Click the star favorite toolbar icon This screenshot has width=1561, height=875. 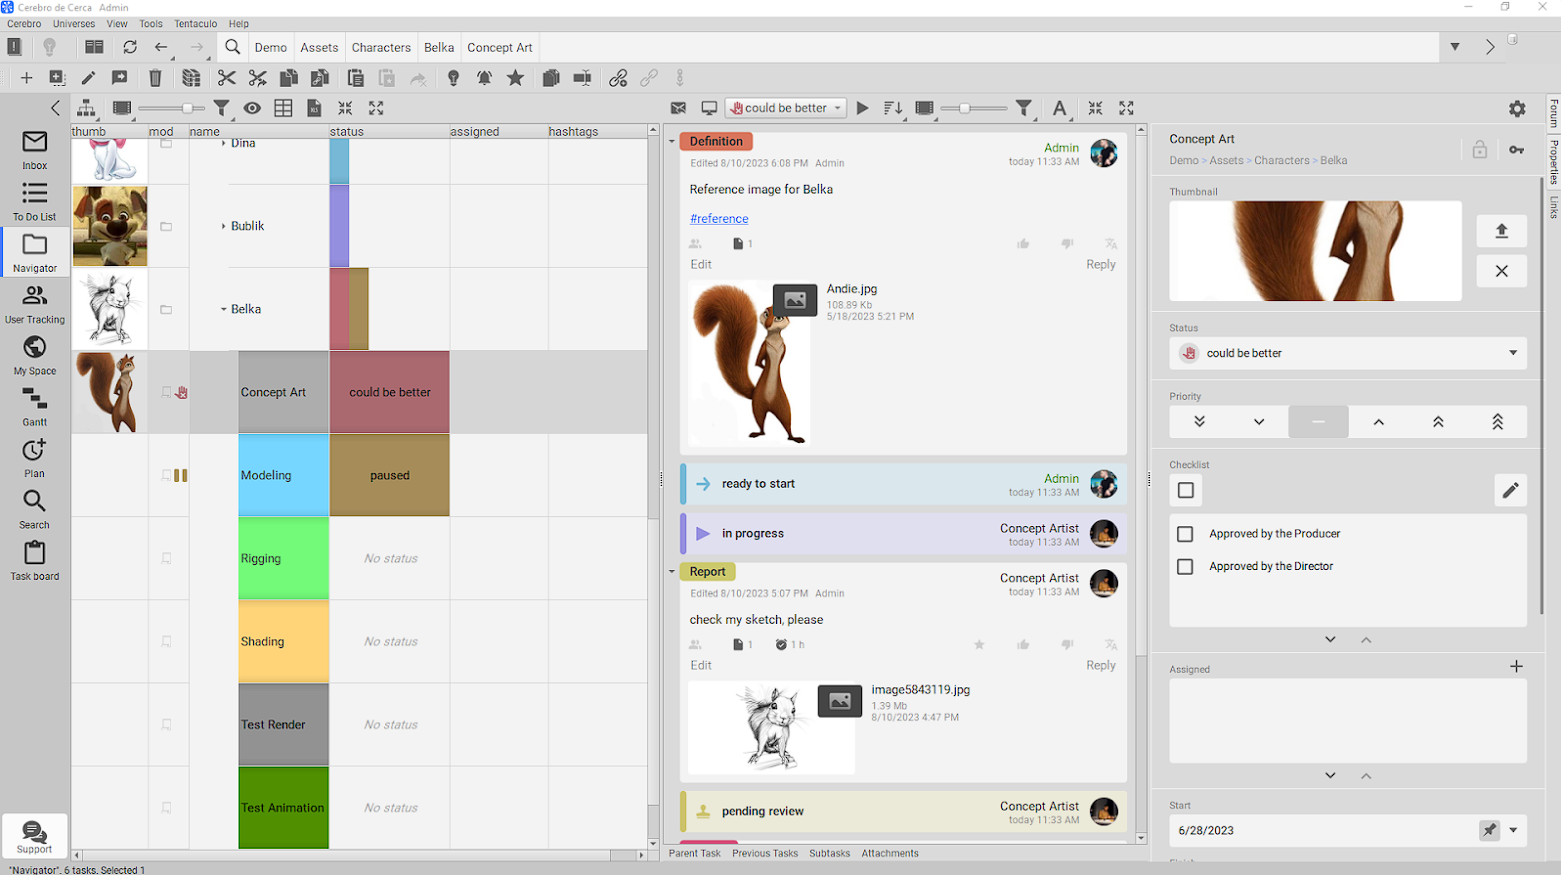click(x=515, y=78)
